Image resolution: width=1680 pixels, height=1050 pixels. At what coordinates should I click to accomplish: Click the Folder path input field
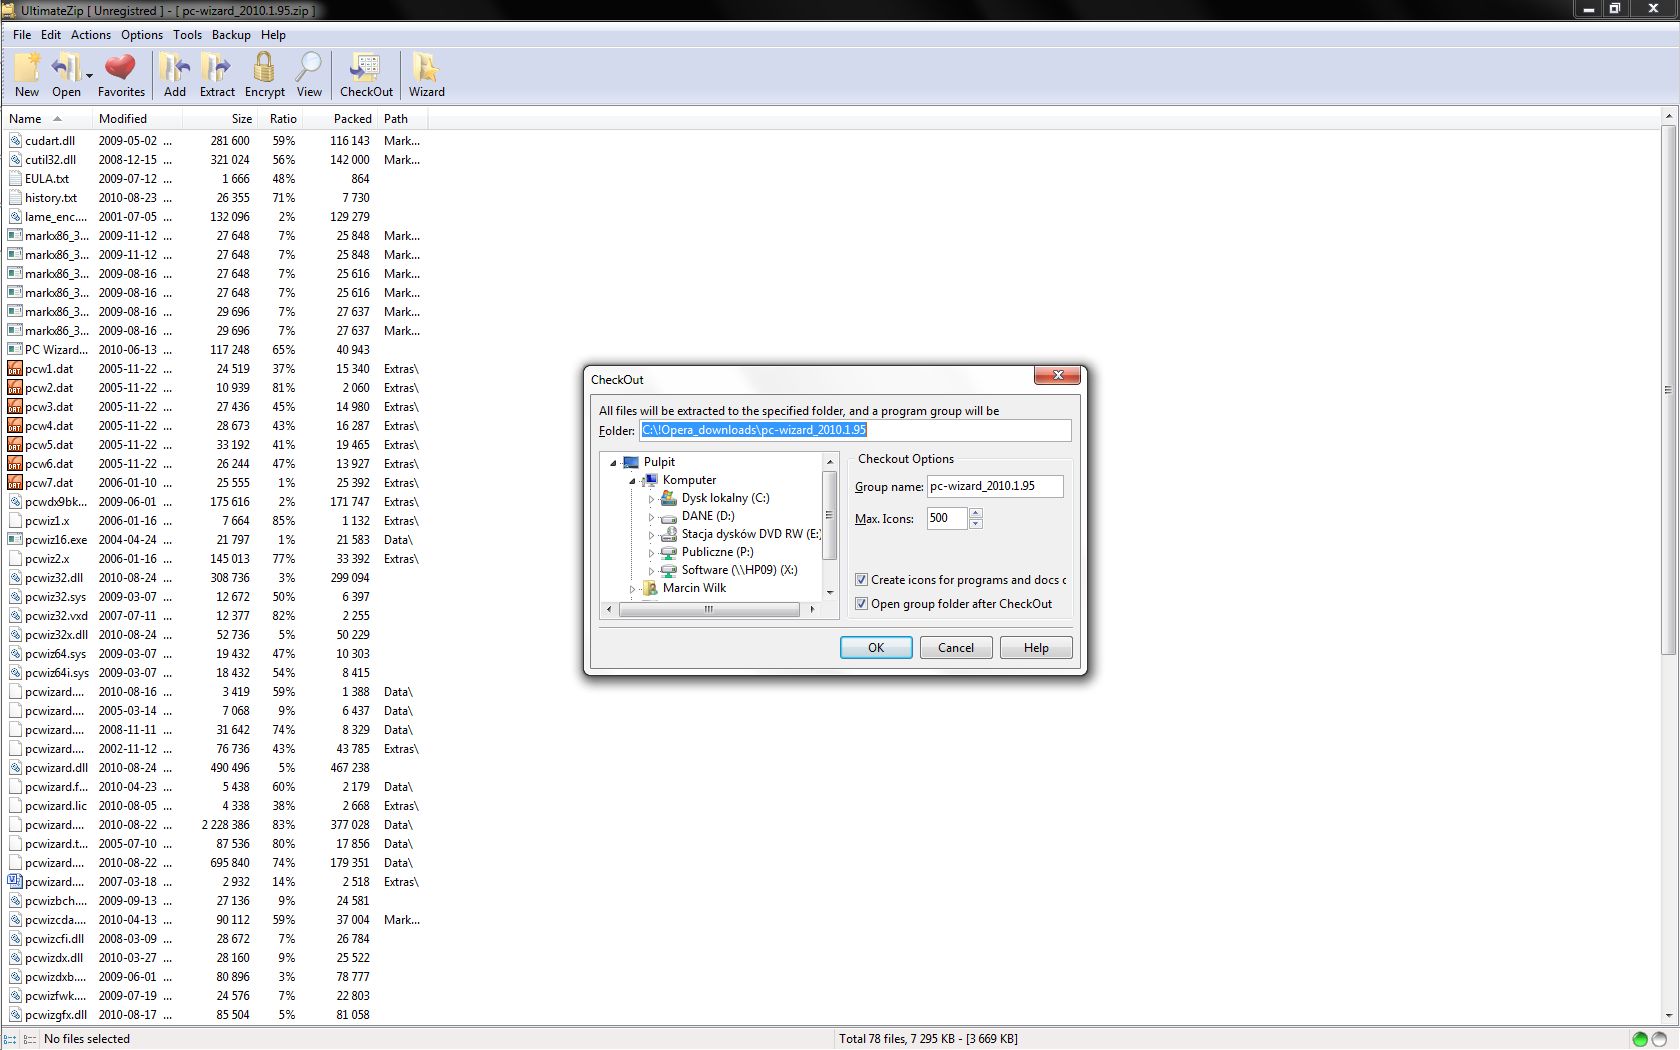pyautogui.click(x=855, y=430)
